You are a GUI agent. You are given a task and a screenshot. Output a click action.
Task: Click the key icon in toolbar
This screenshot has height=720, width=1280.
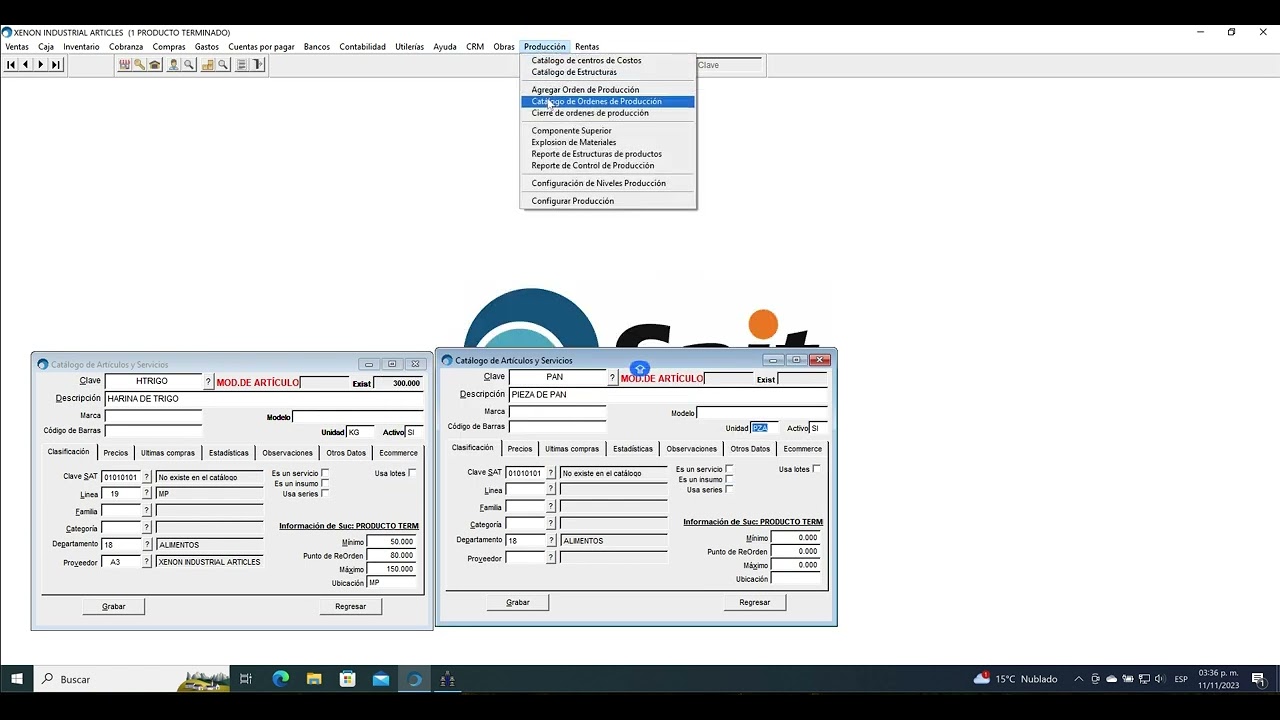coord(140,65)
